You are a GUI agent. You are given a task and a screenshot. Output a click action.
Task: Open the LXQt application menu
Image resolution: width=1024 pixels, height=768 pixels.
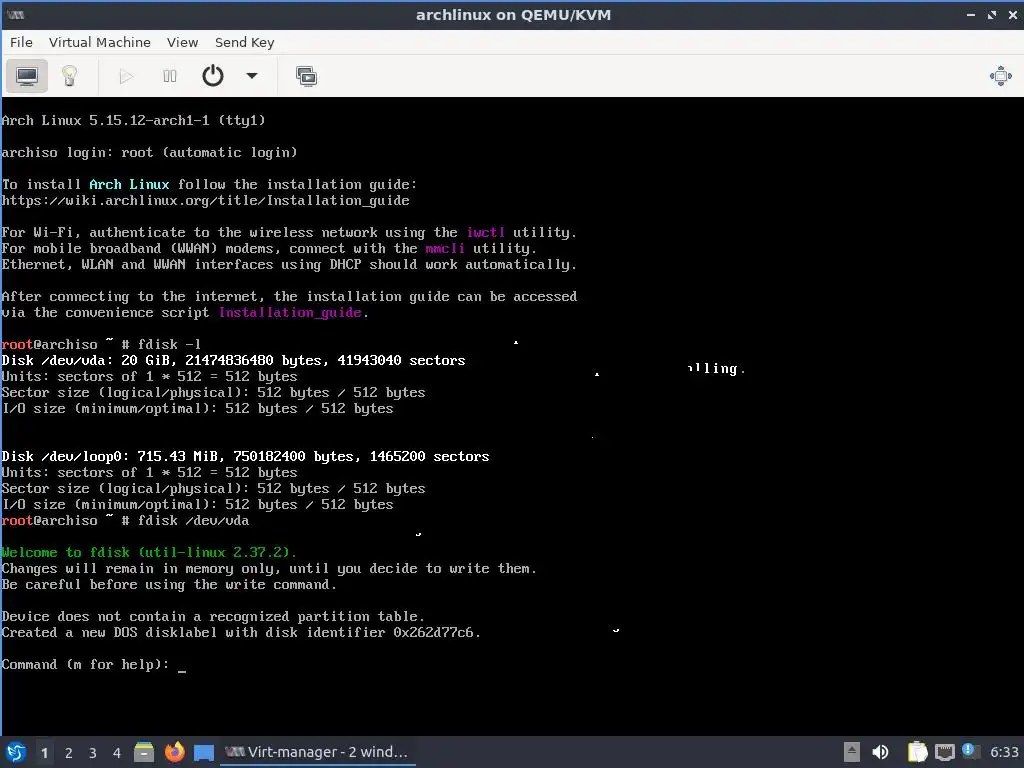click(16, 752)
